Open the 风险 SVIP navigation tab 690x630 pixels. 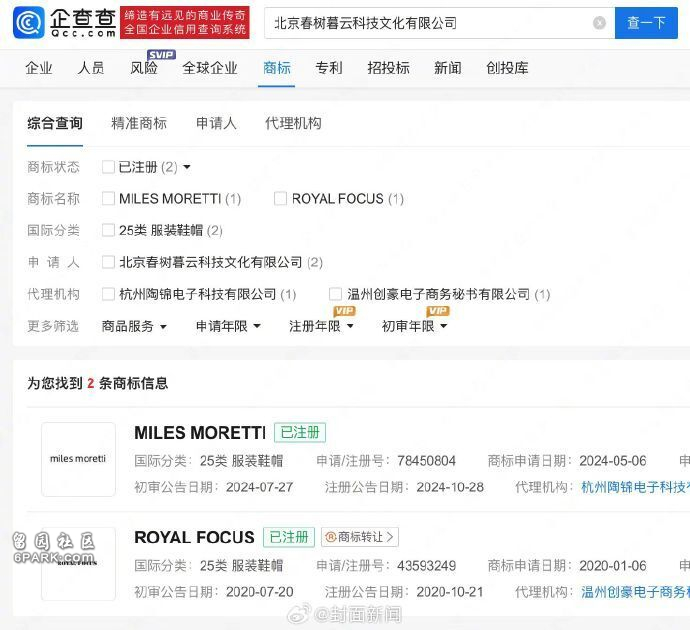pos(144,68)
